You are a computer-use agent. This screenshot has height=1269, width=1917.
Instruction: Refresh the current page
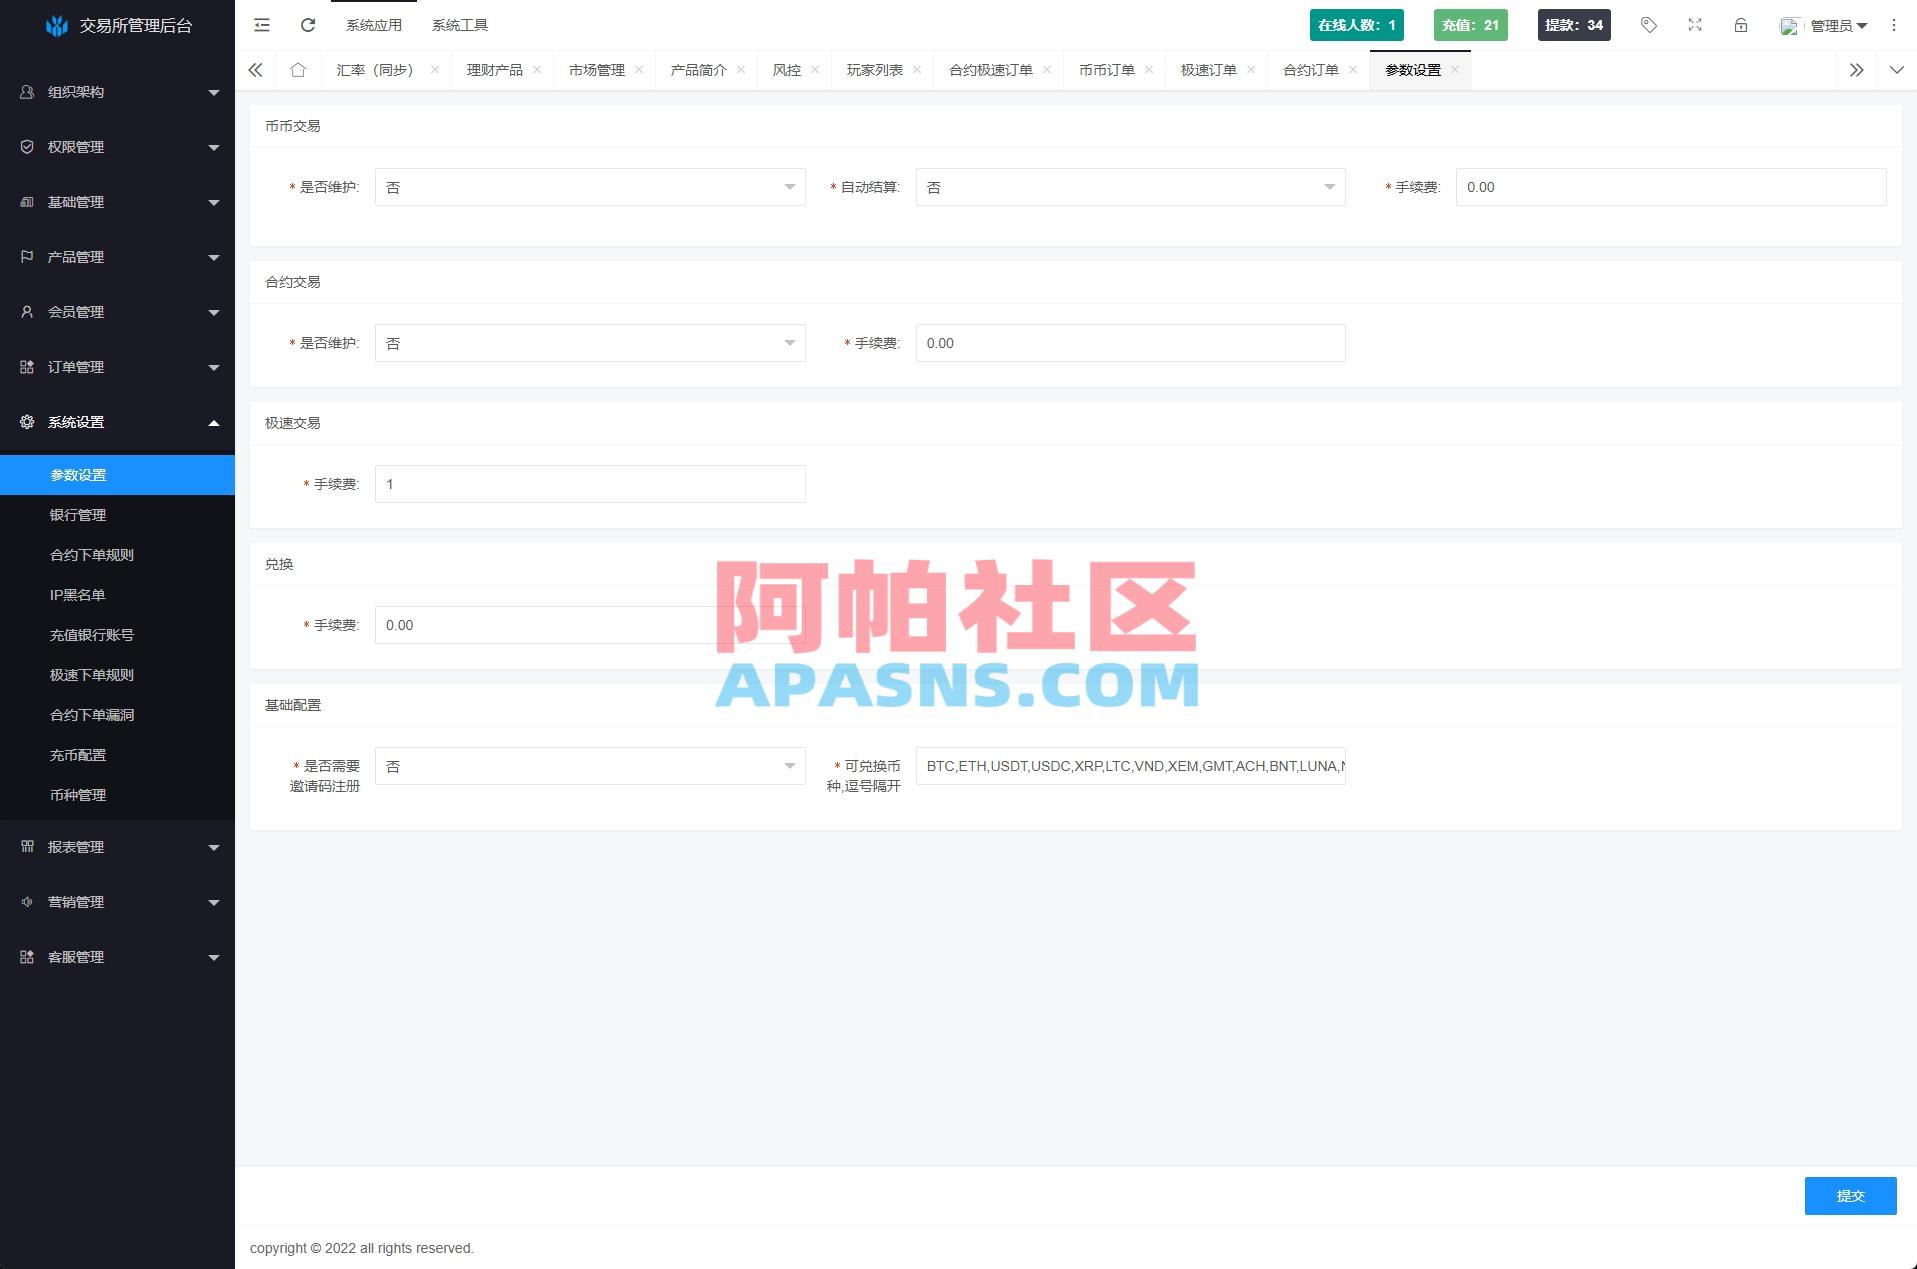(x=307, y=24)
